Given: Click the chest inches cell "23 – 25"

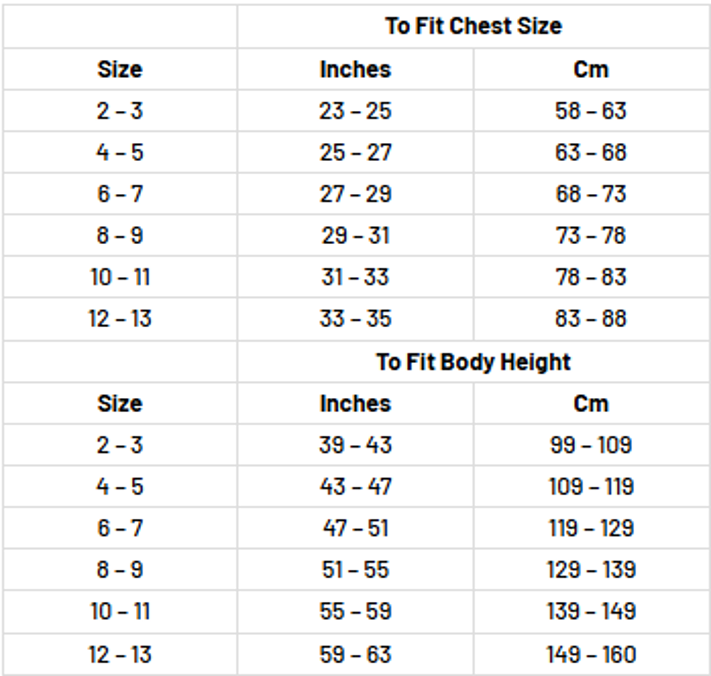Looking at the screenshot, I should pyautogui.click(x=355, y=111).
